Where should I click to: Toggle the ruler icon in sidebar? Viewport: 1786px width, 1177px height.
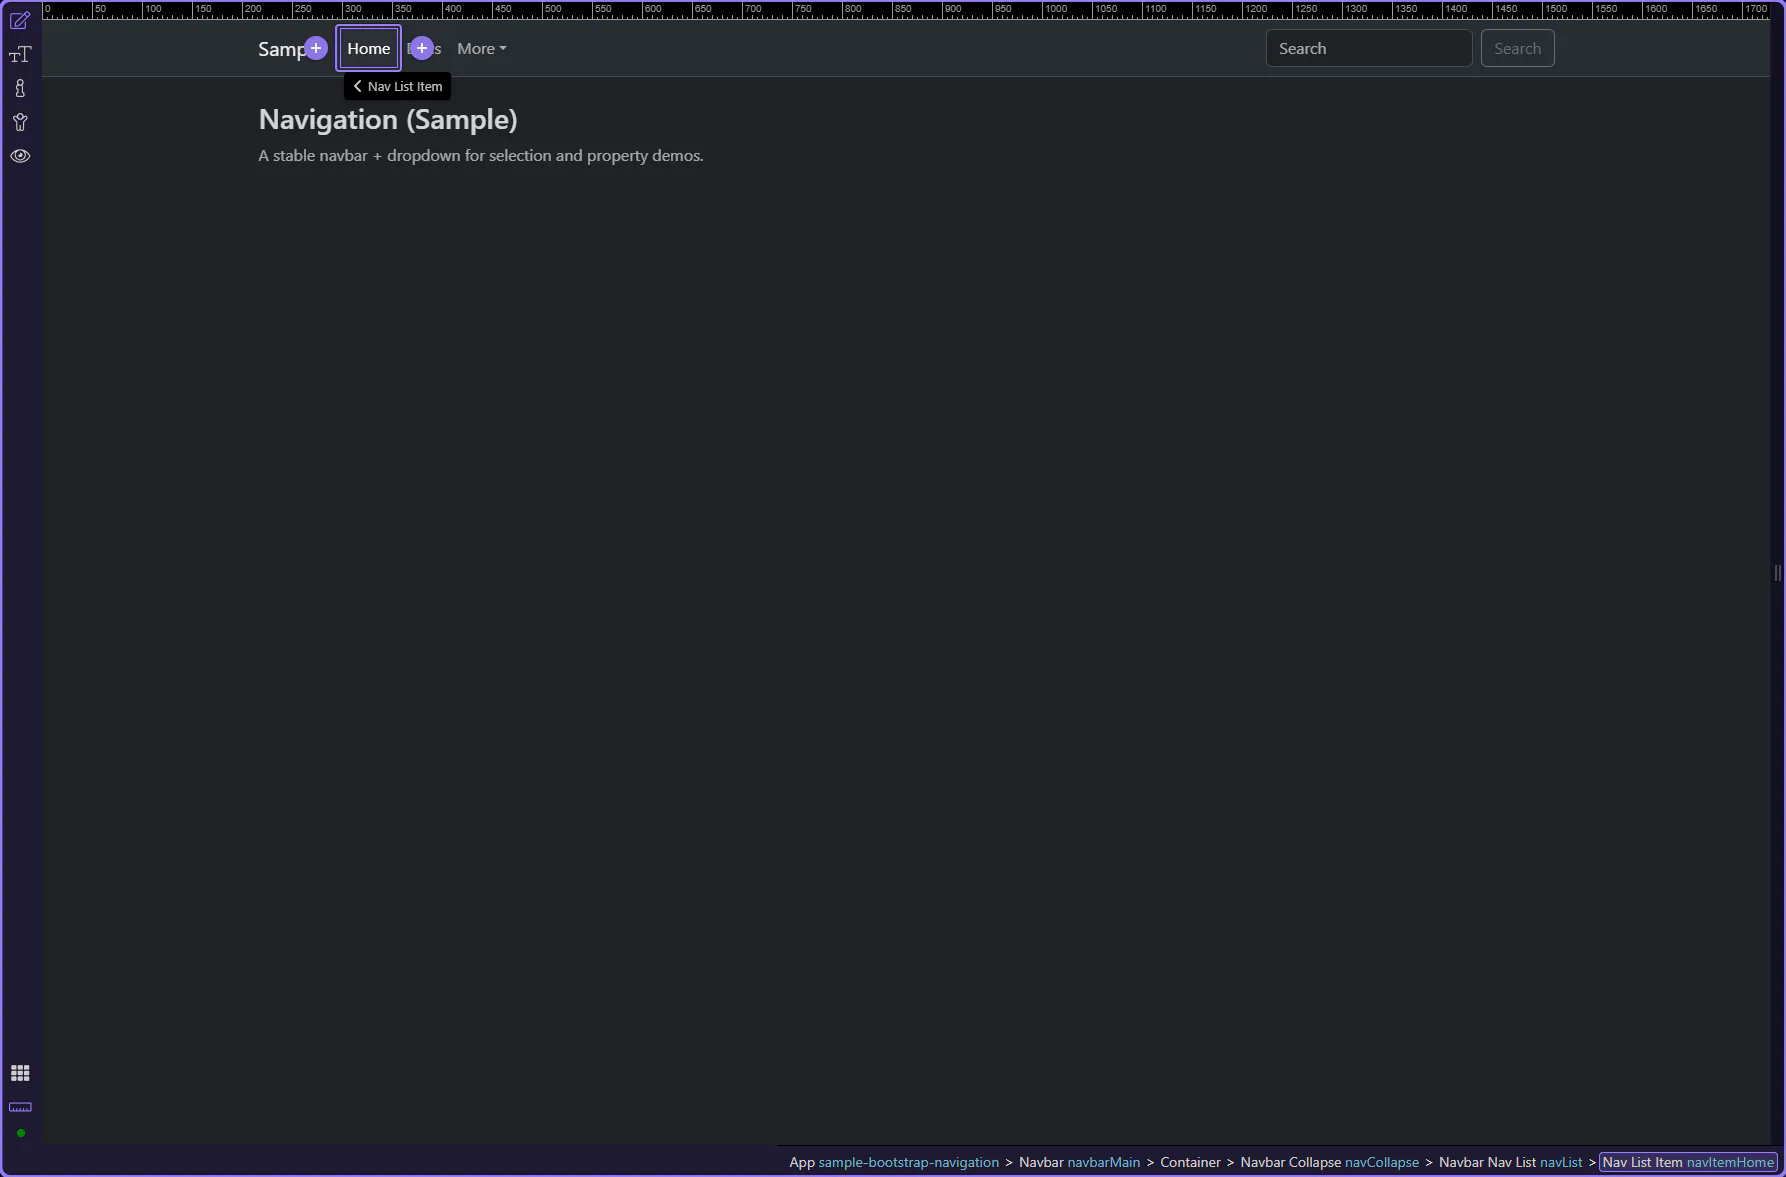tap(20, 1107)
